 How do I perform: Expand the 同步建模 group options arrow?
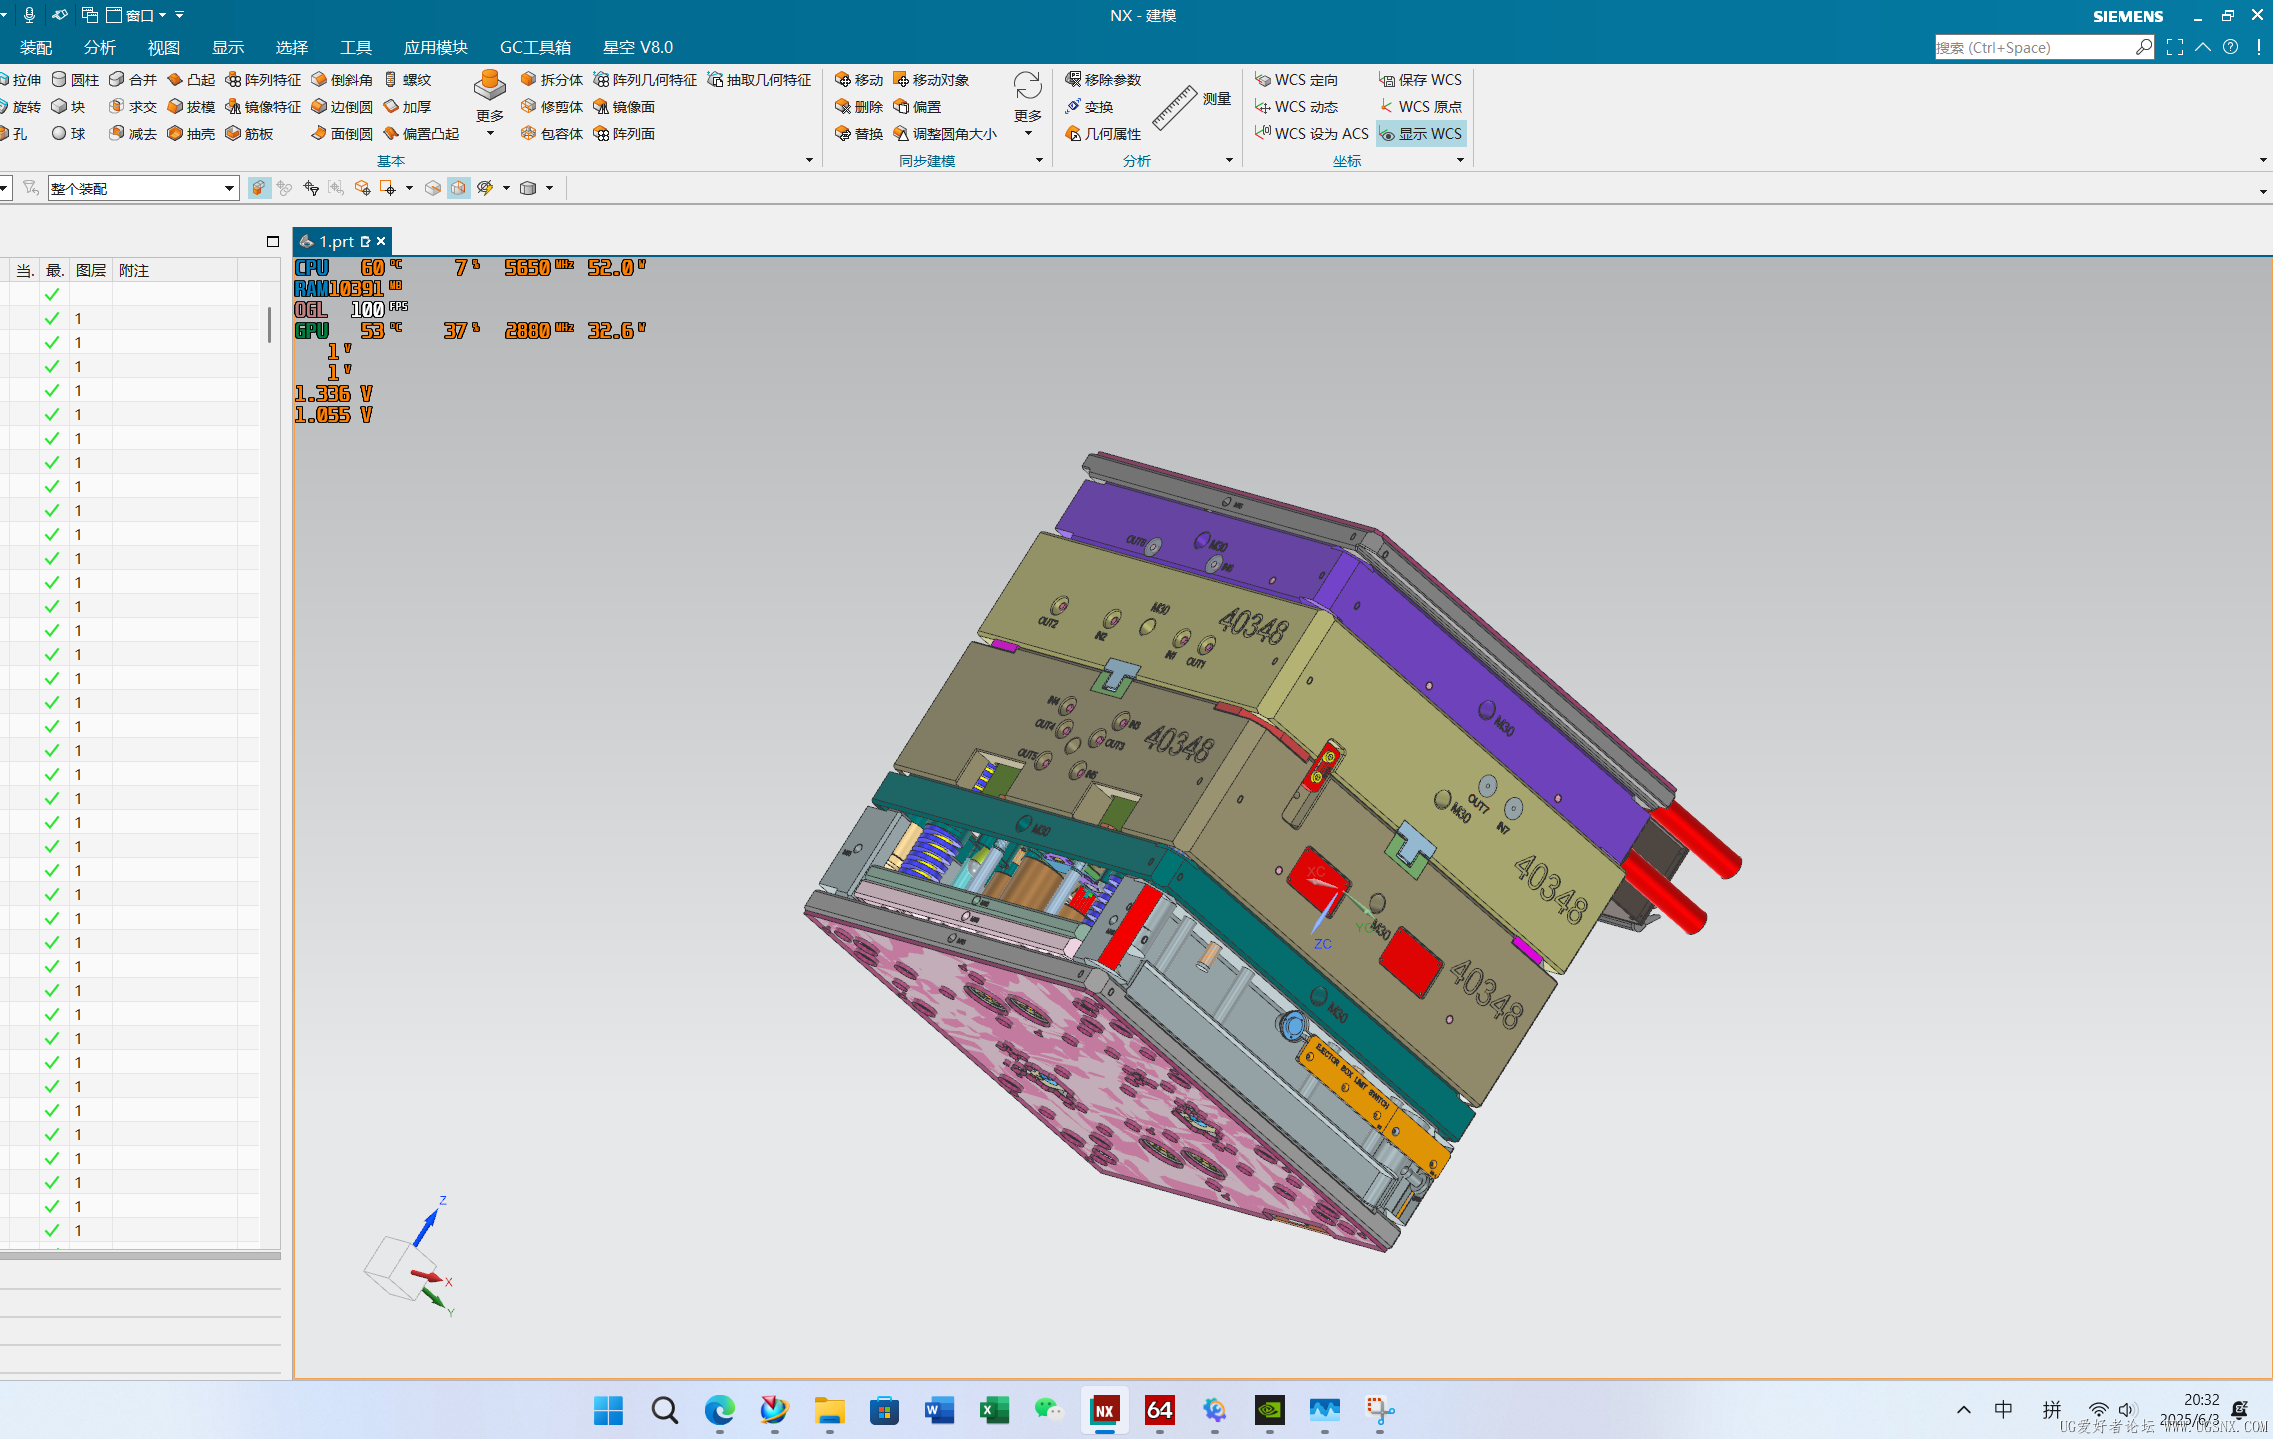(1039, 160)
